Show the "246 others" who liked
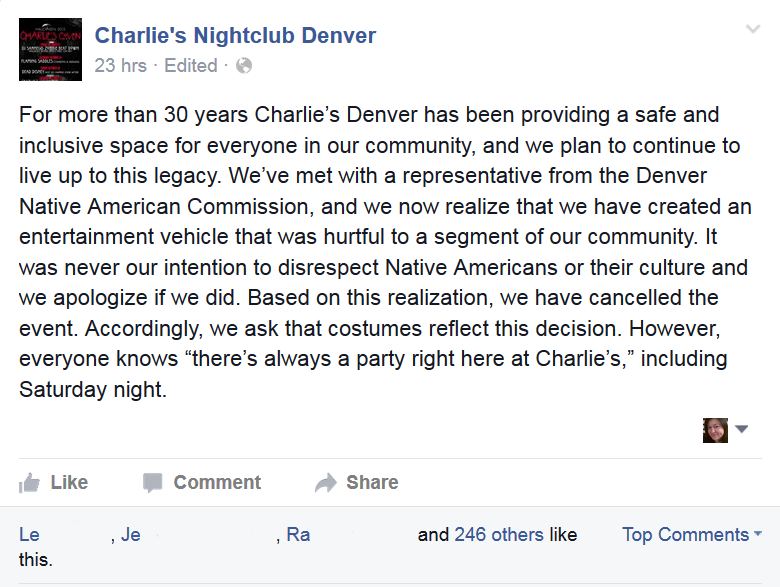Viewport: 780px width, 587px height. (x=498, y=535)
